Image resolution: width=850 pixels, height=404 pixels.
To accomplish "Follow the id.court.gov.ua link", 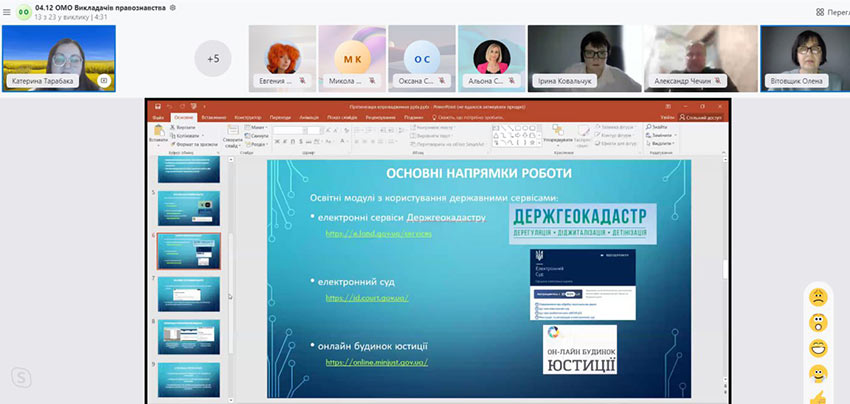I will (x=367, y=297).
